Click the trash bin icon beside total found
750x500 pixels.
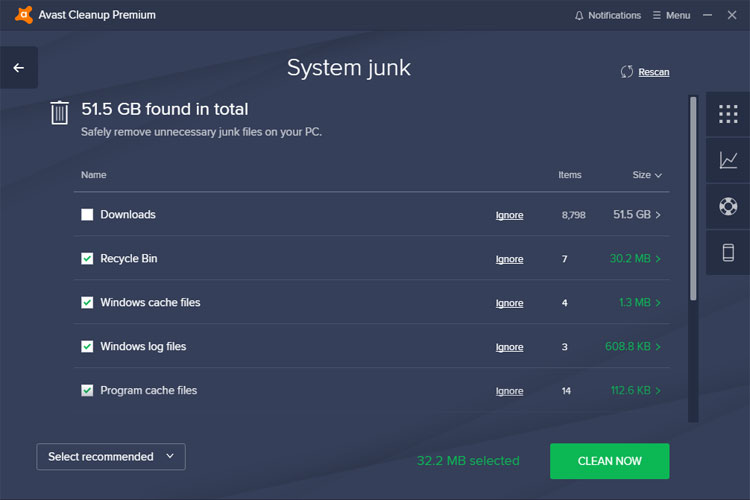pyautogui.click(x=59, y=112)
